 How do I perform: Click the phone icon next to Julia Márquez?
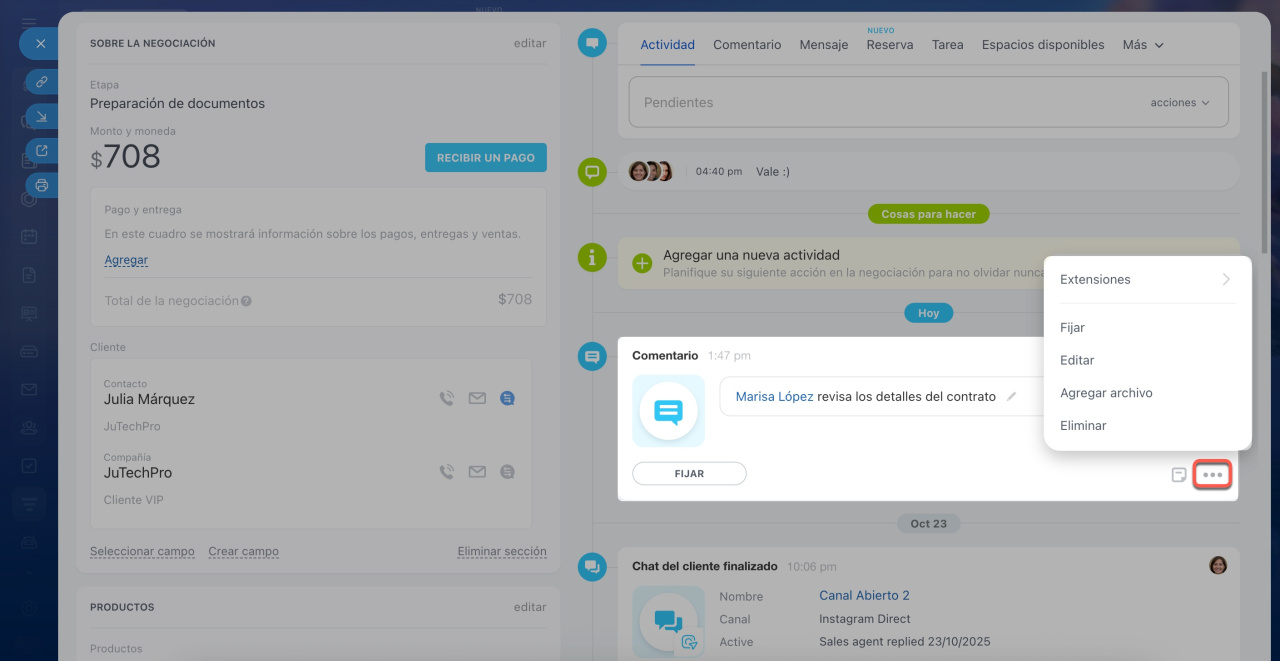point(447,399)
